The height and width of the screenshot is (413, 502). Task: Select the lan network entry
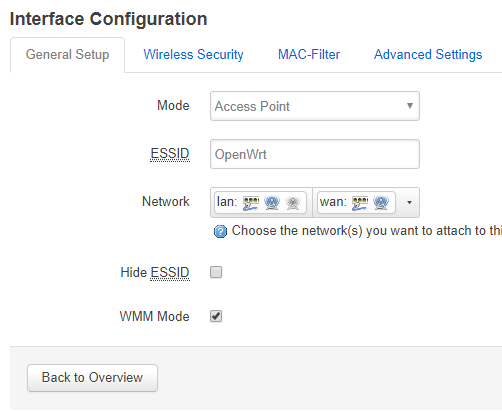(x=260, y=202)
